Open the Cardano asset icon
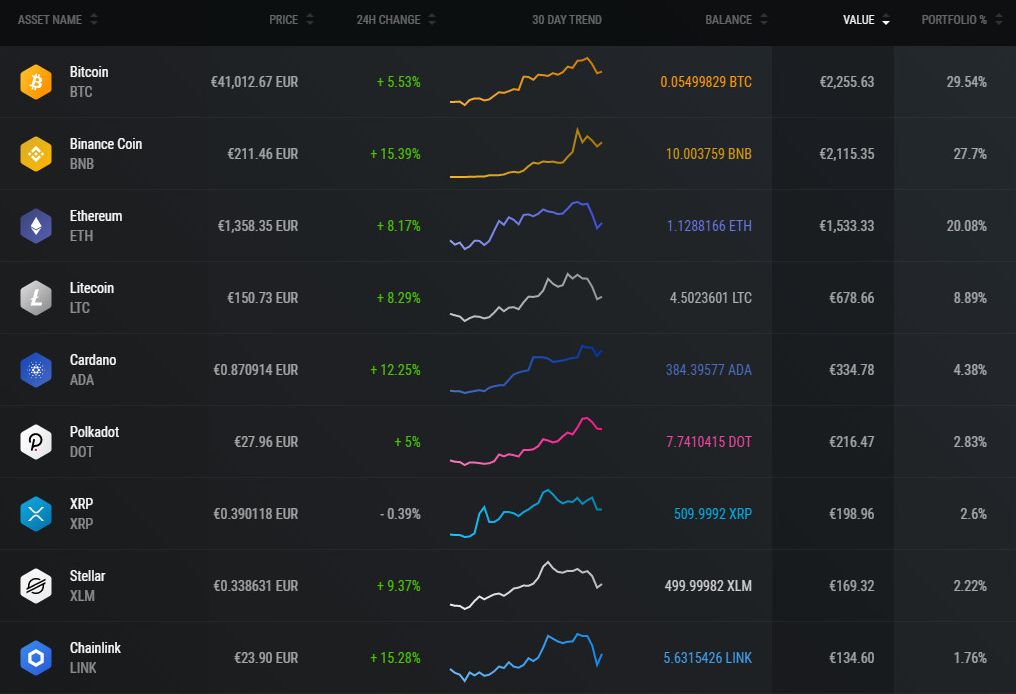The height and width of the screenshot is (694, 1016). (36, 370)
